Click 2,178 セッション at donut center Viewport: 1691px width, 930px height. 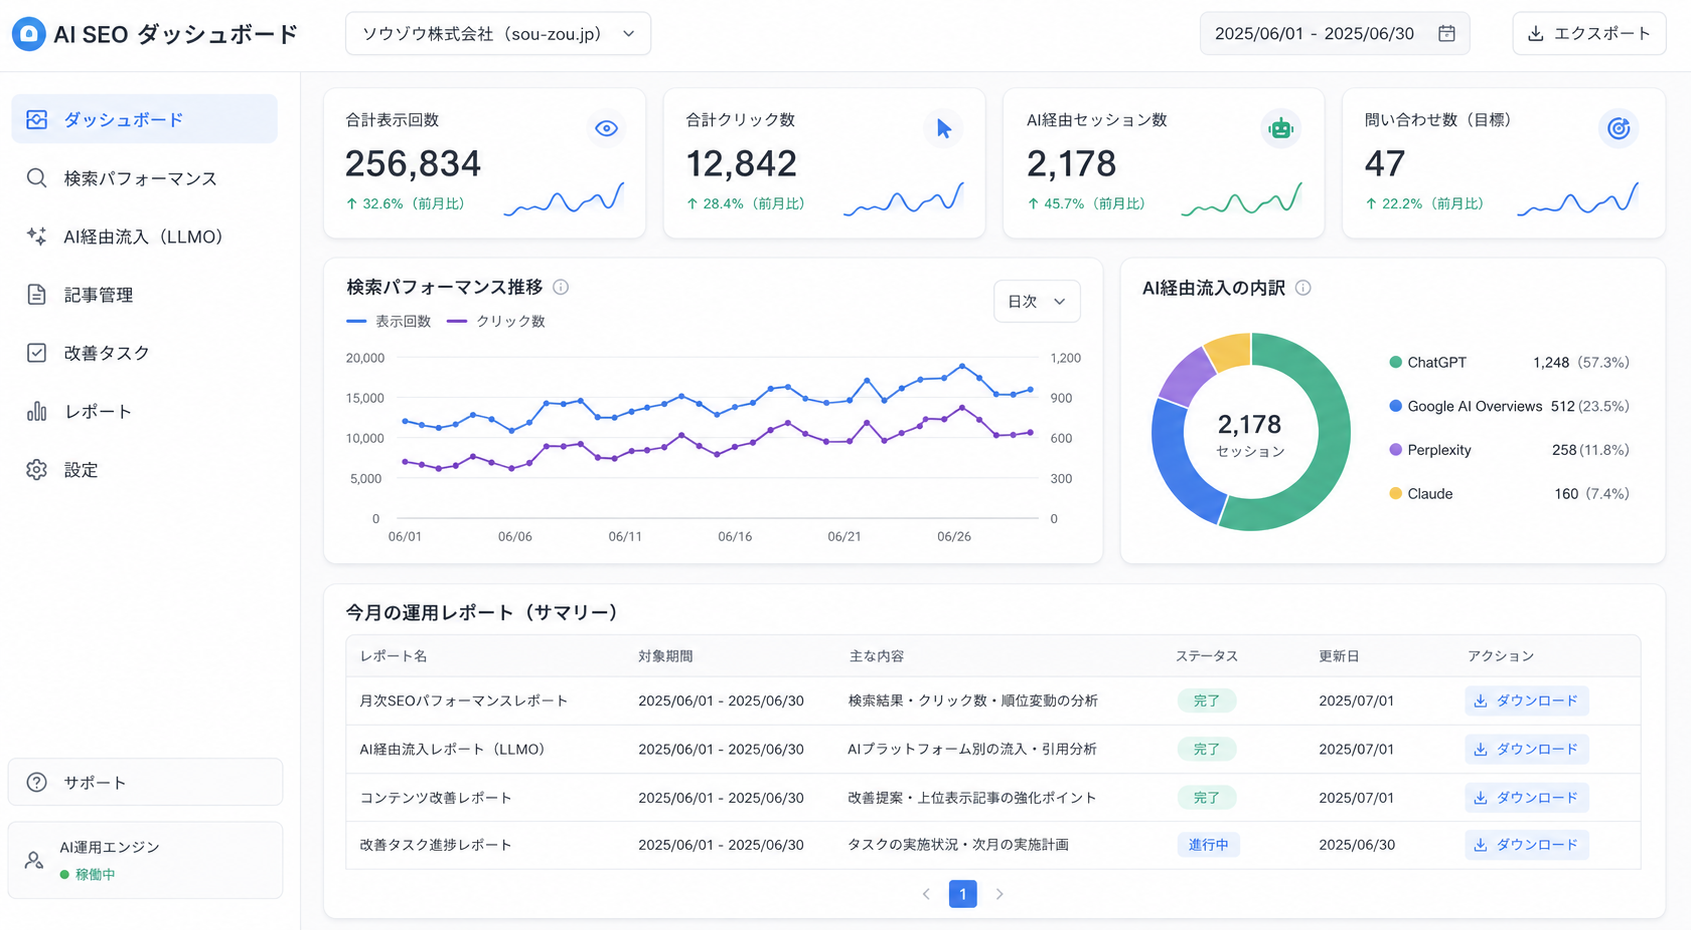(1250, 435)
